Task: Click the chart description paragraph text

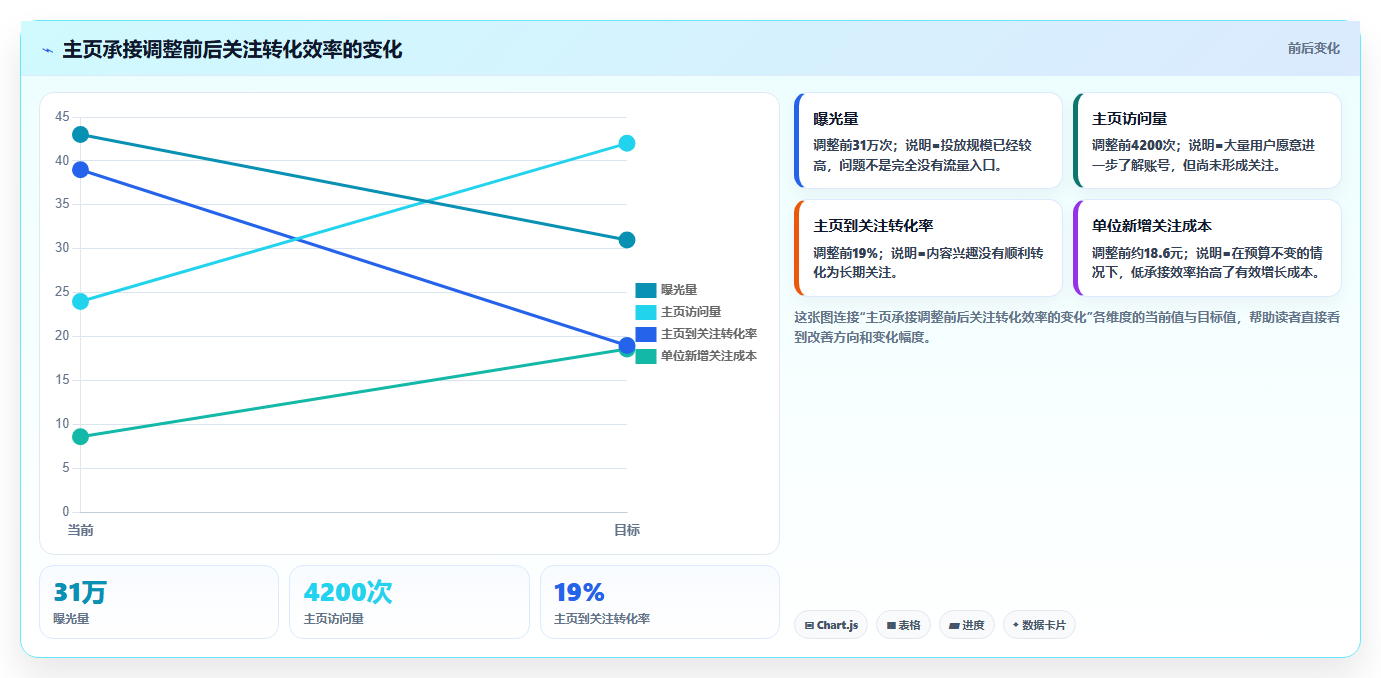Action: coord(1067,327)
